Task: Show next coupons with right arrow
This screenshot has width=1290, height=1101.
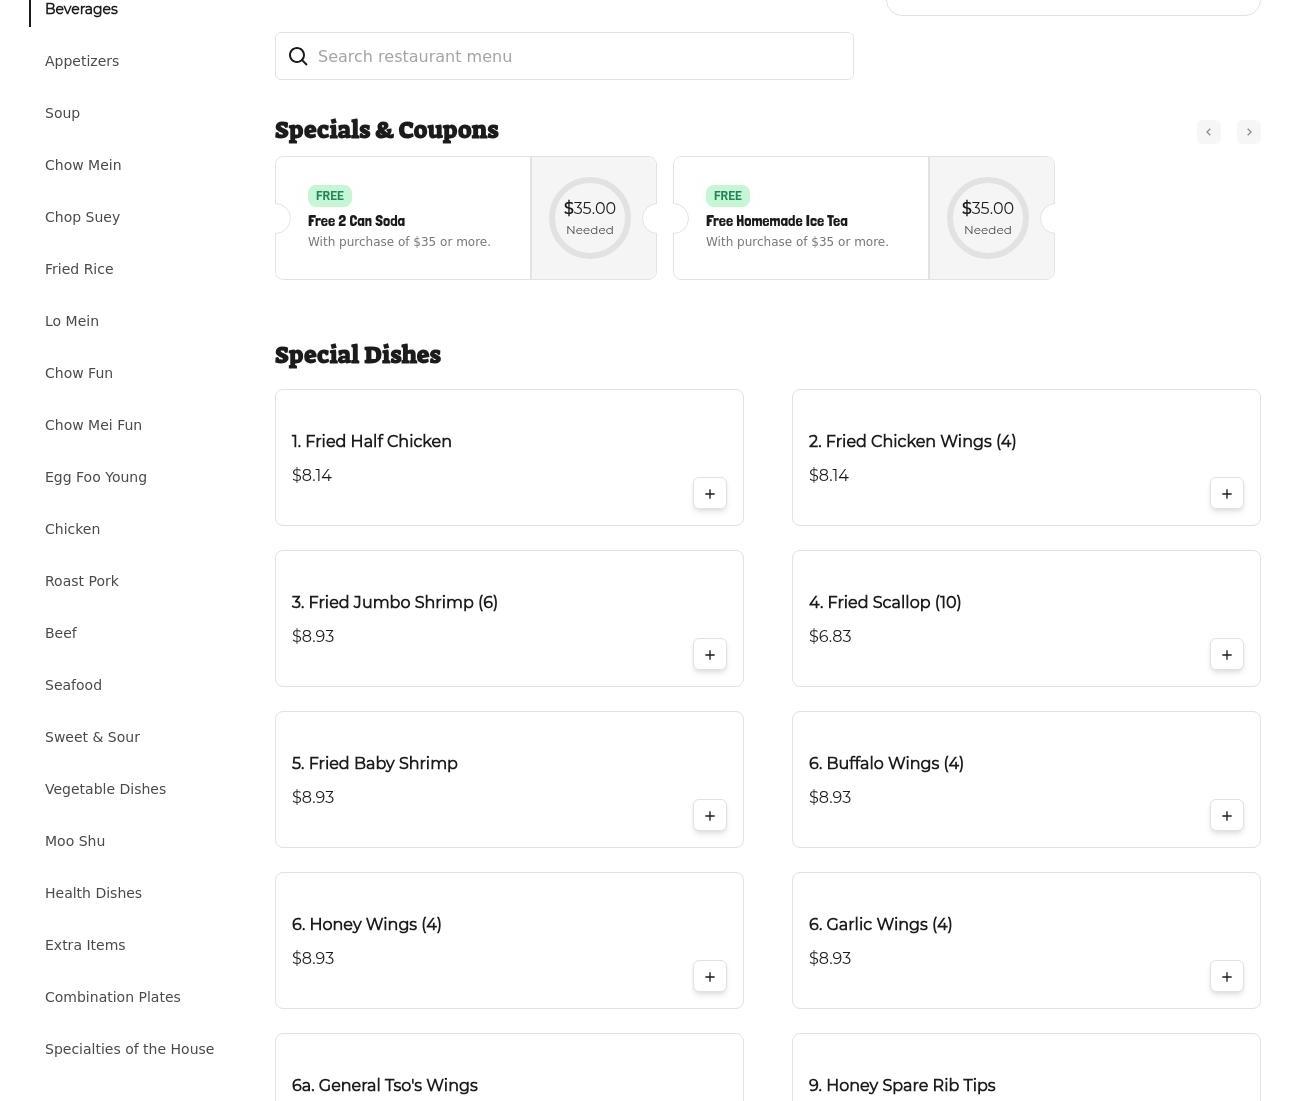Action: pyautogui.click(x=1249, y=132)
